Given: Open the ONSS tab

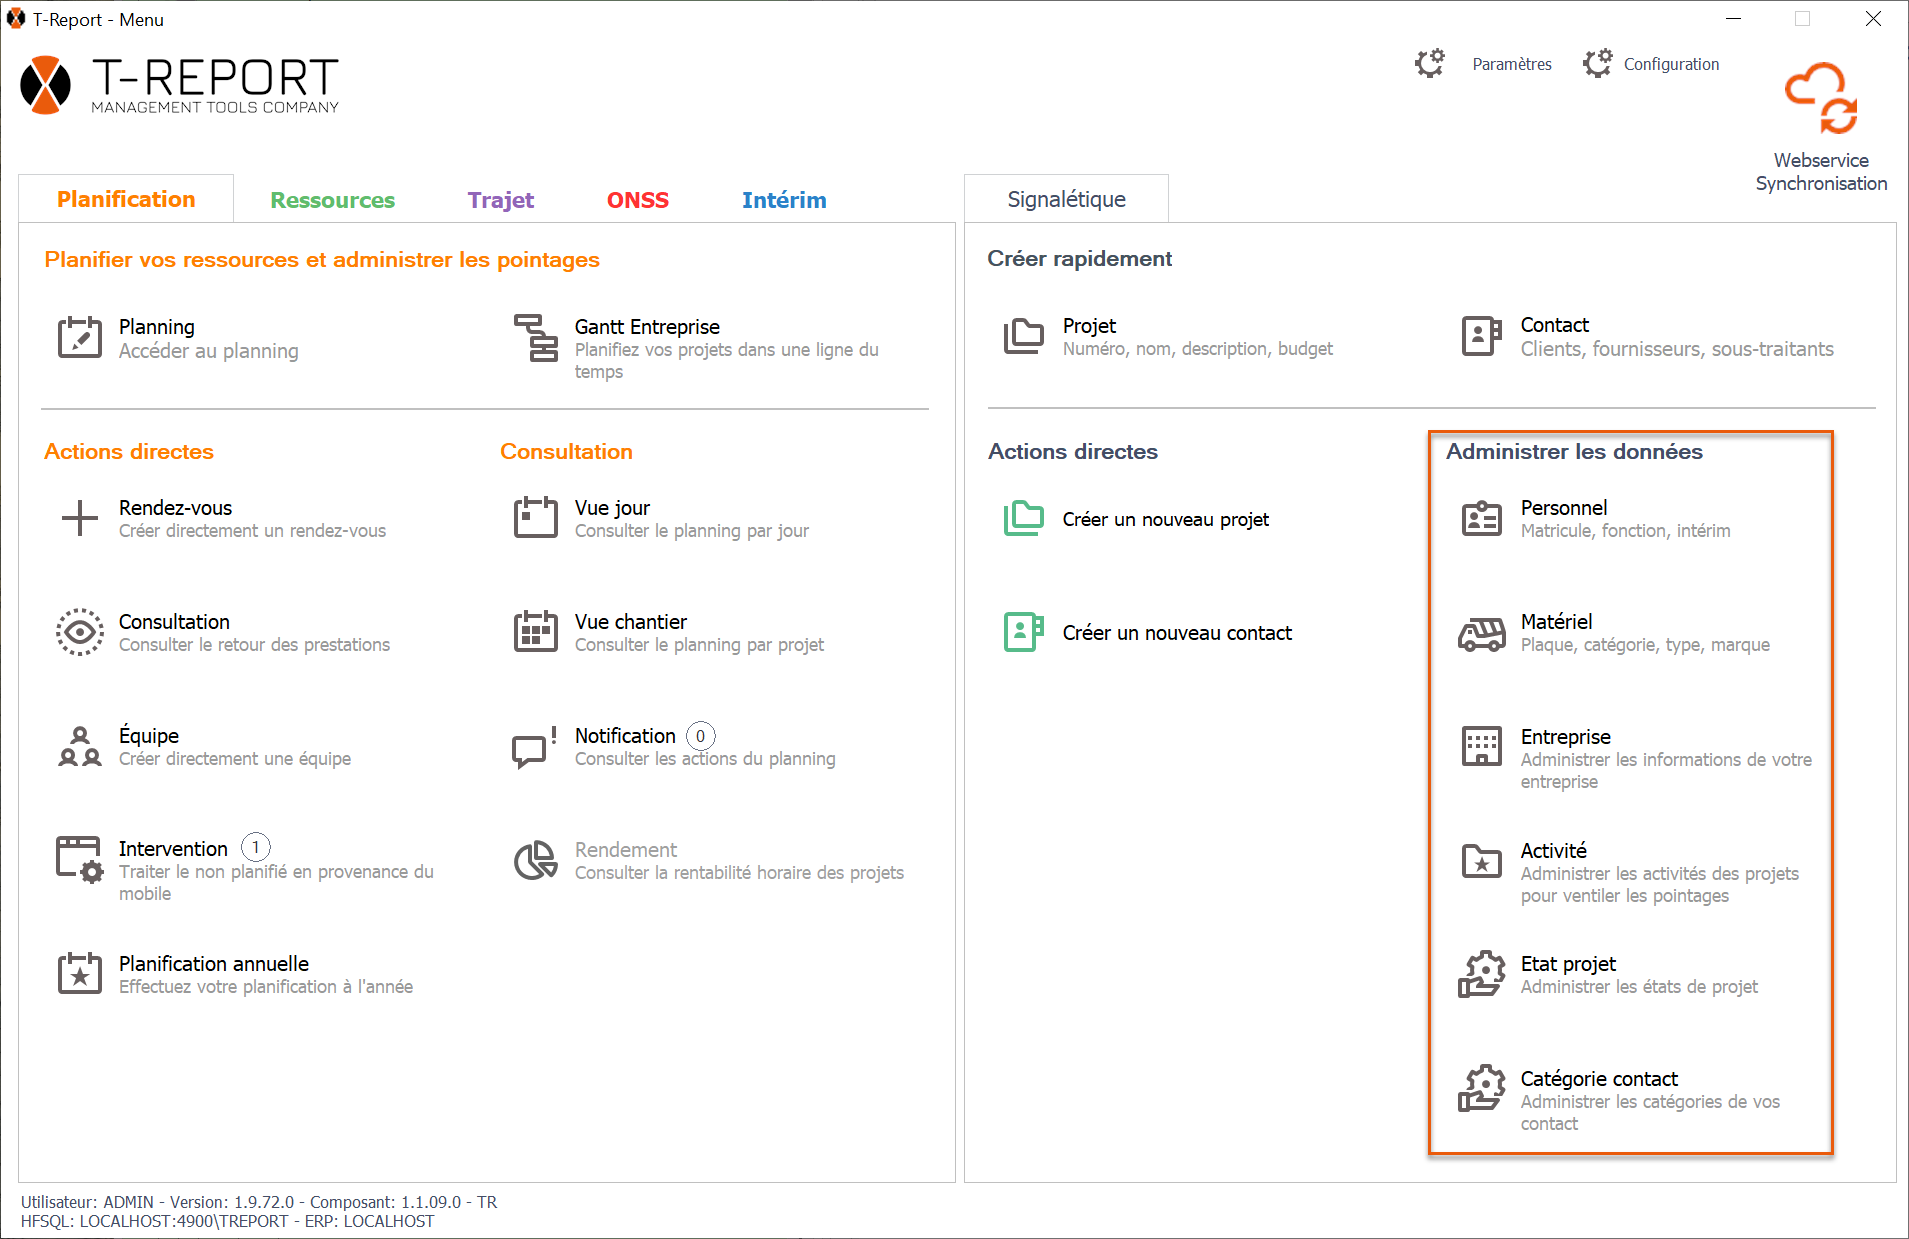Looking at the screenshot, I should [x=637, y=200].
